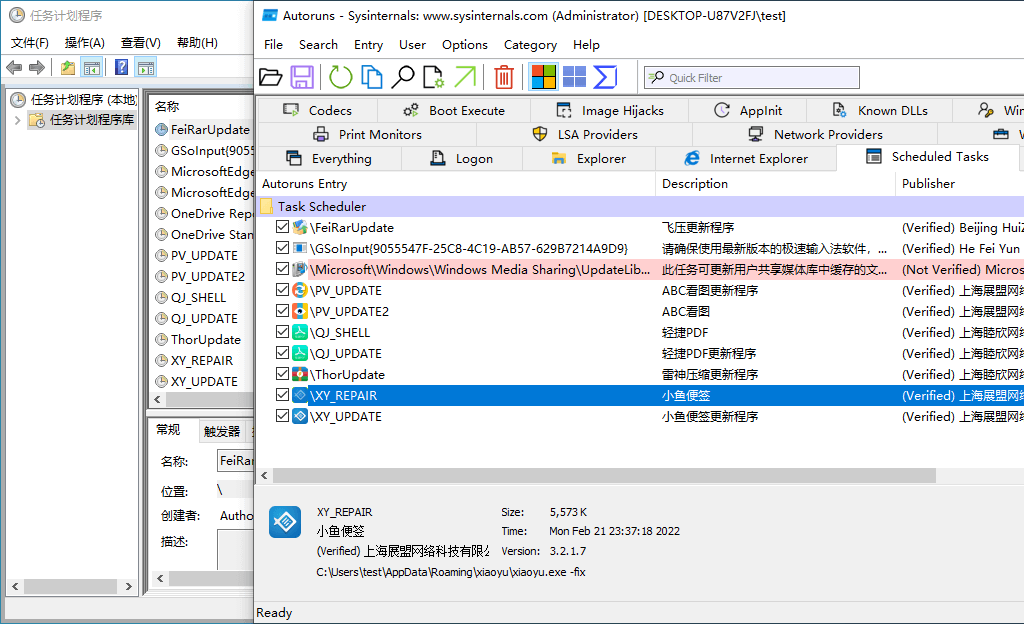This screenshot has width=1024, height=624.
Task: Switch to the 触发器 tab in Task Scheduler
Action: 222,431
